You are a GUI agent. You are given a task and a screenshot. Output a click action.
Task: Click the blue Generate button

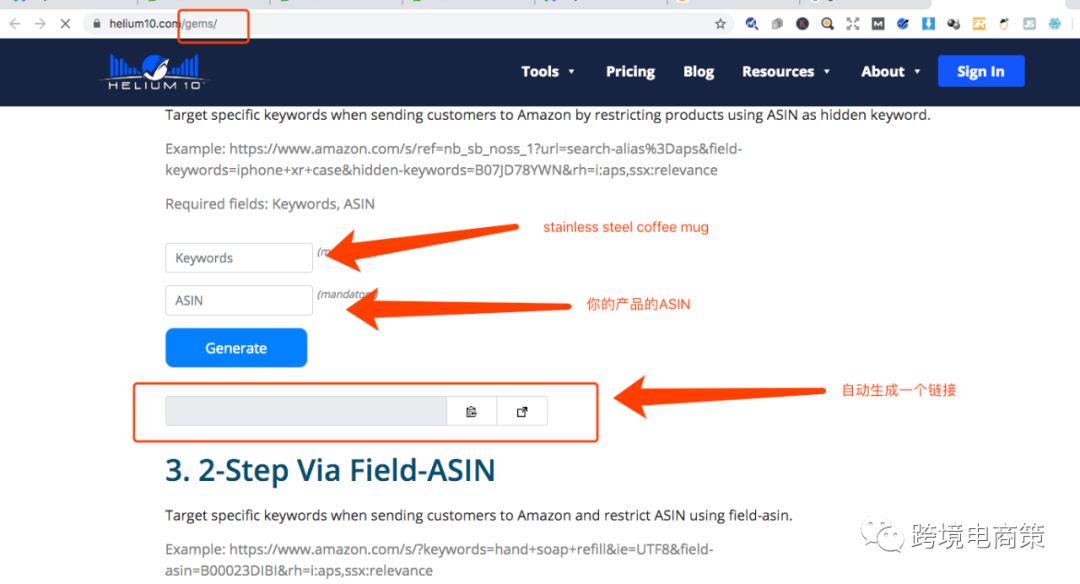(x=236, y=348)
